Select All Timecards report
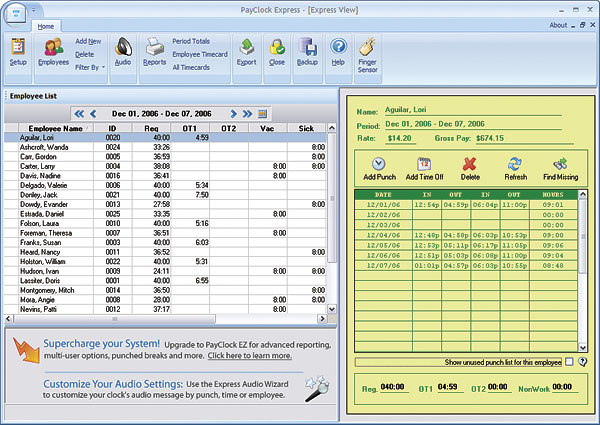Screen dimensions: 600x425 coord(191,67)
